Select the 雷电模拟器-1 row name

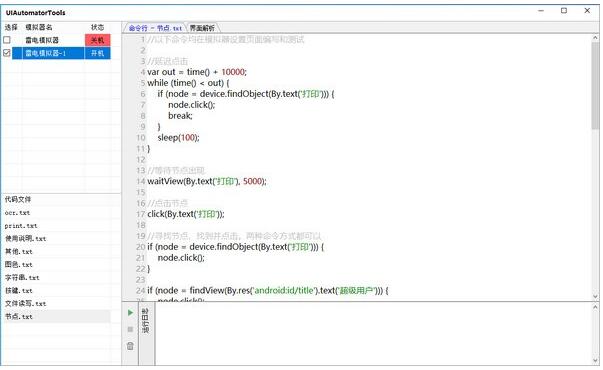(x=45, y=53)
